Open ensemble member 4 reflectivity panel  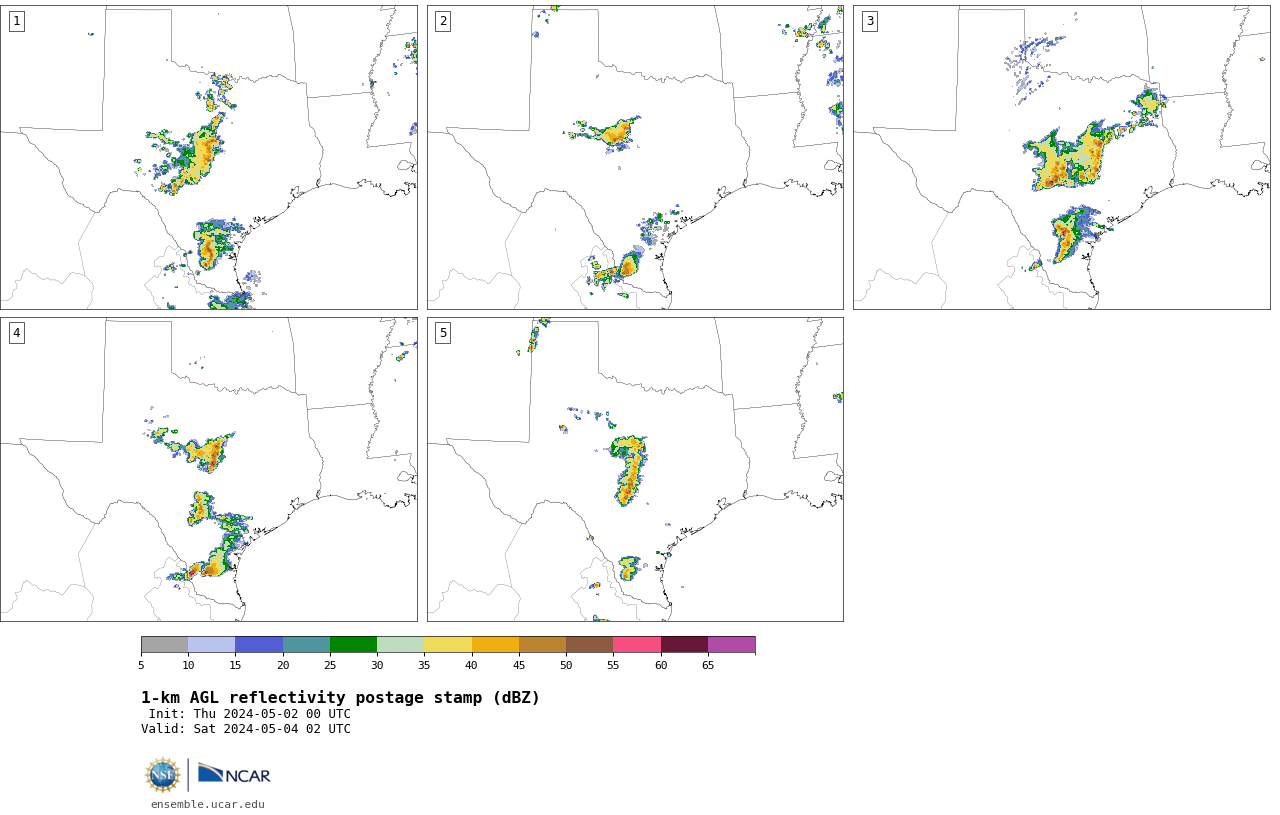pos(209,469)
